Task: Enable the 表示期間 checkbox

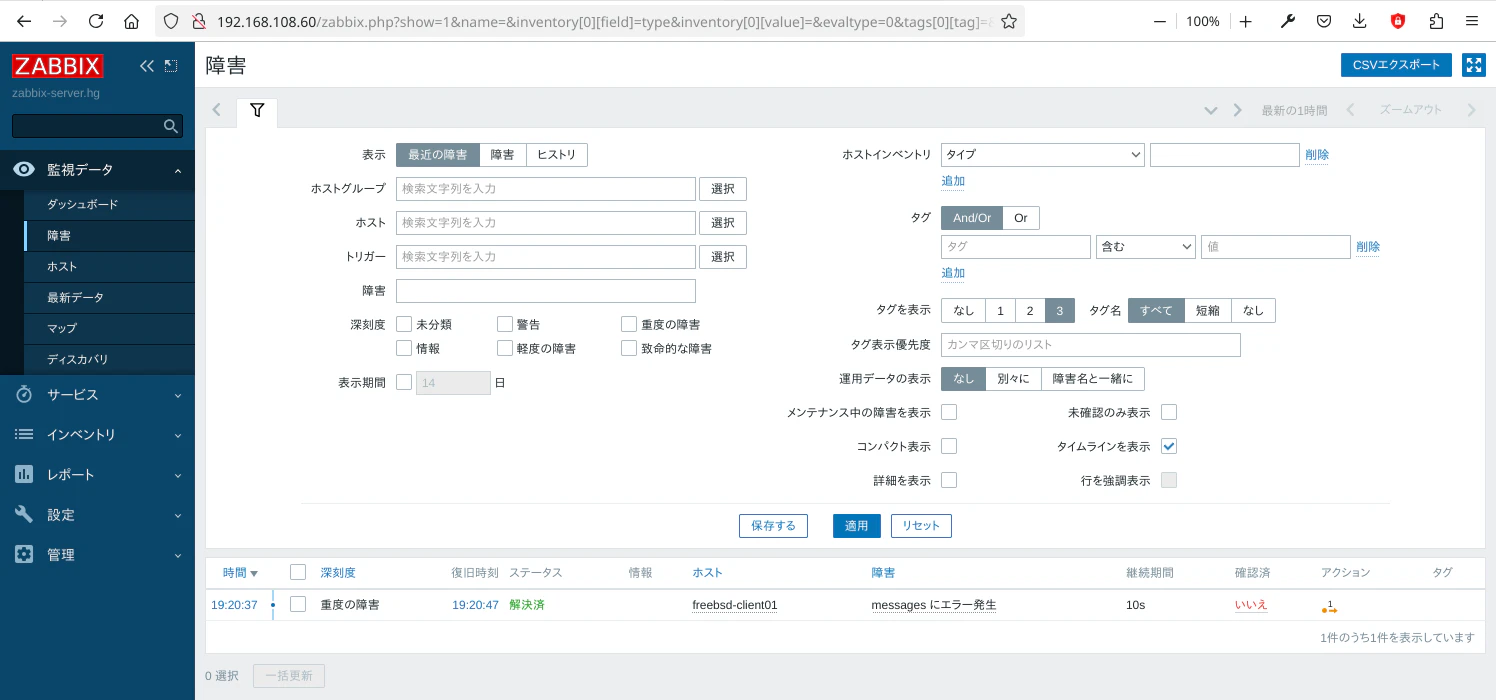Action: pyautogui.click(x=404, y=382)
